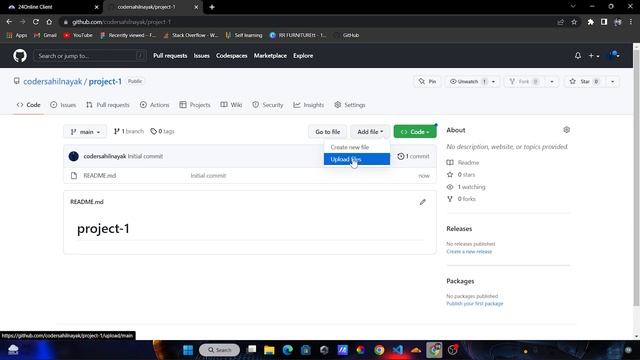Open the Wiki tab
The height and width of the screenshot is (360, 640).
coord(231,105)
